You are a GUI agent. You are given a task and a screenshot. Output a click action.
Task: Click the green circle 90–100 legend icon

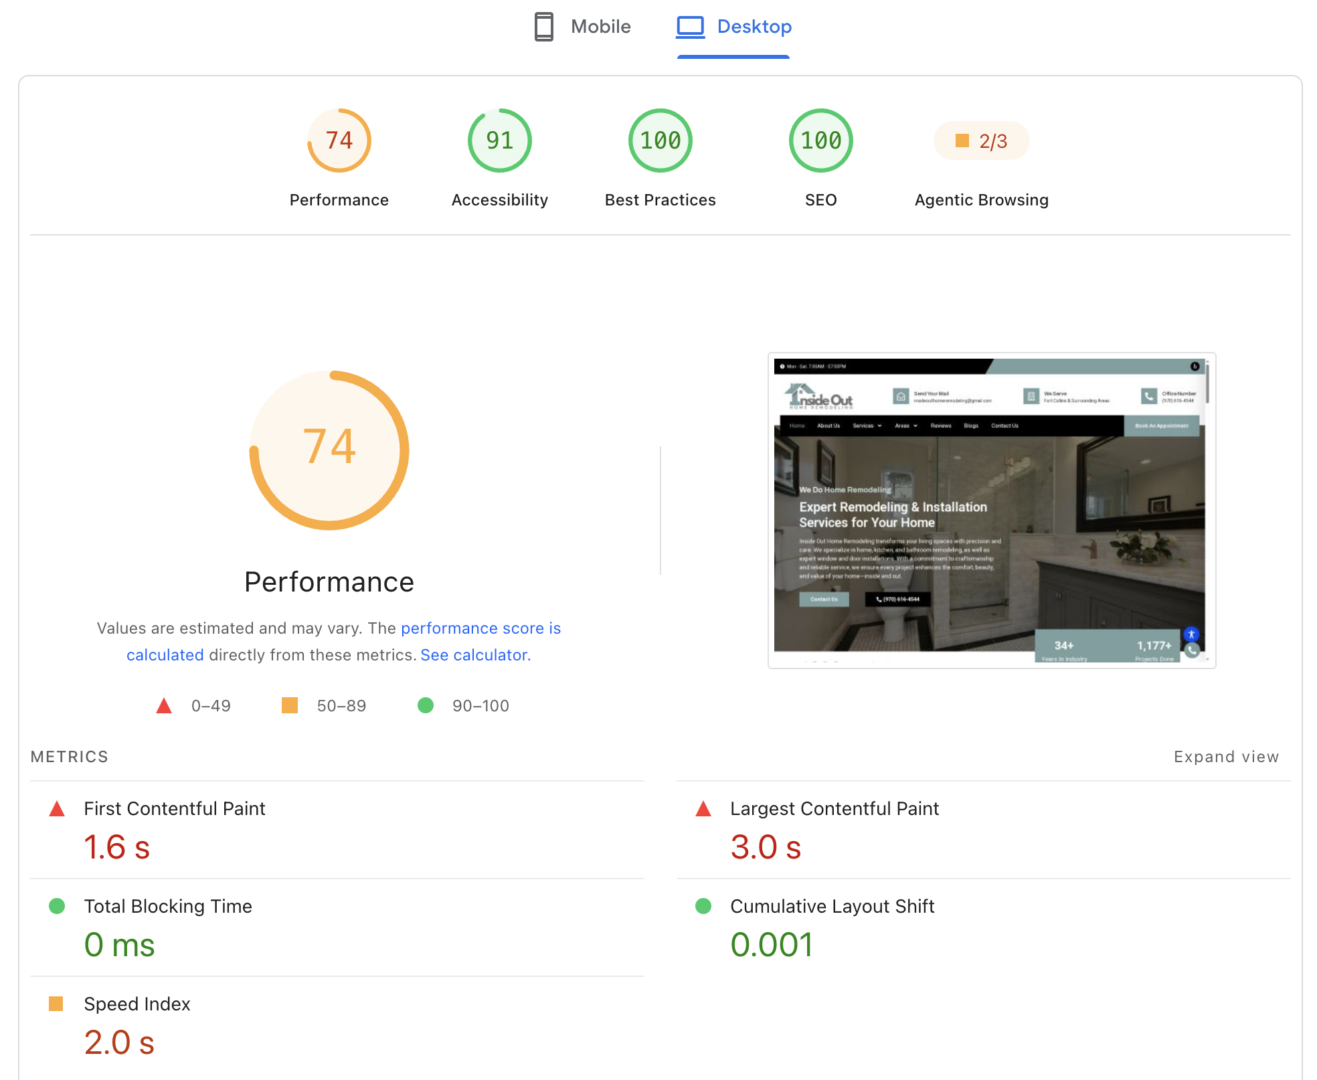point(425,705)
